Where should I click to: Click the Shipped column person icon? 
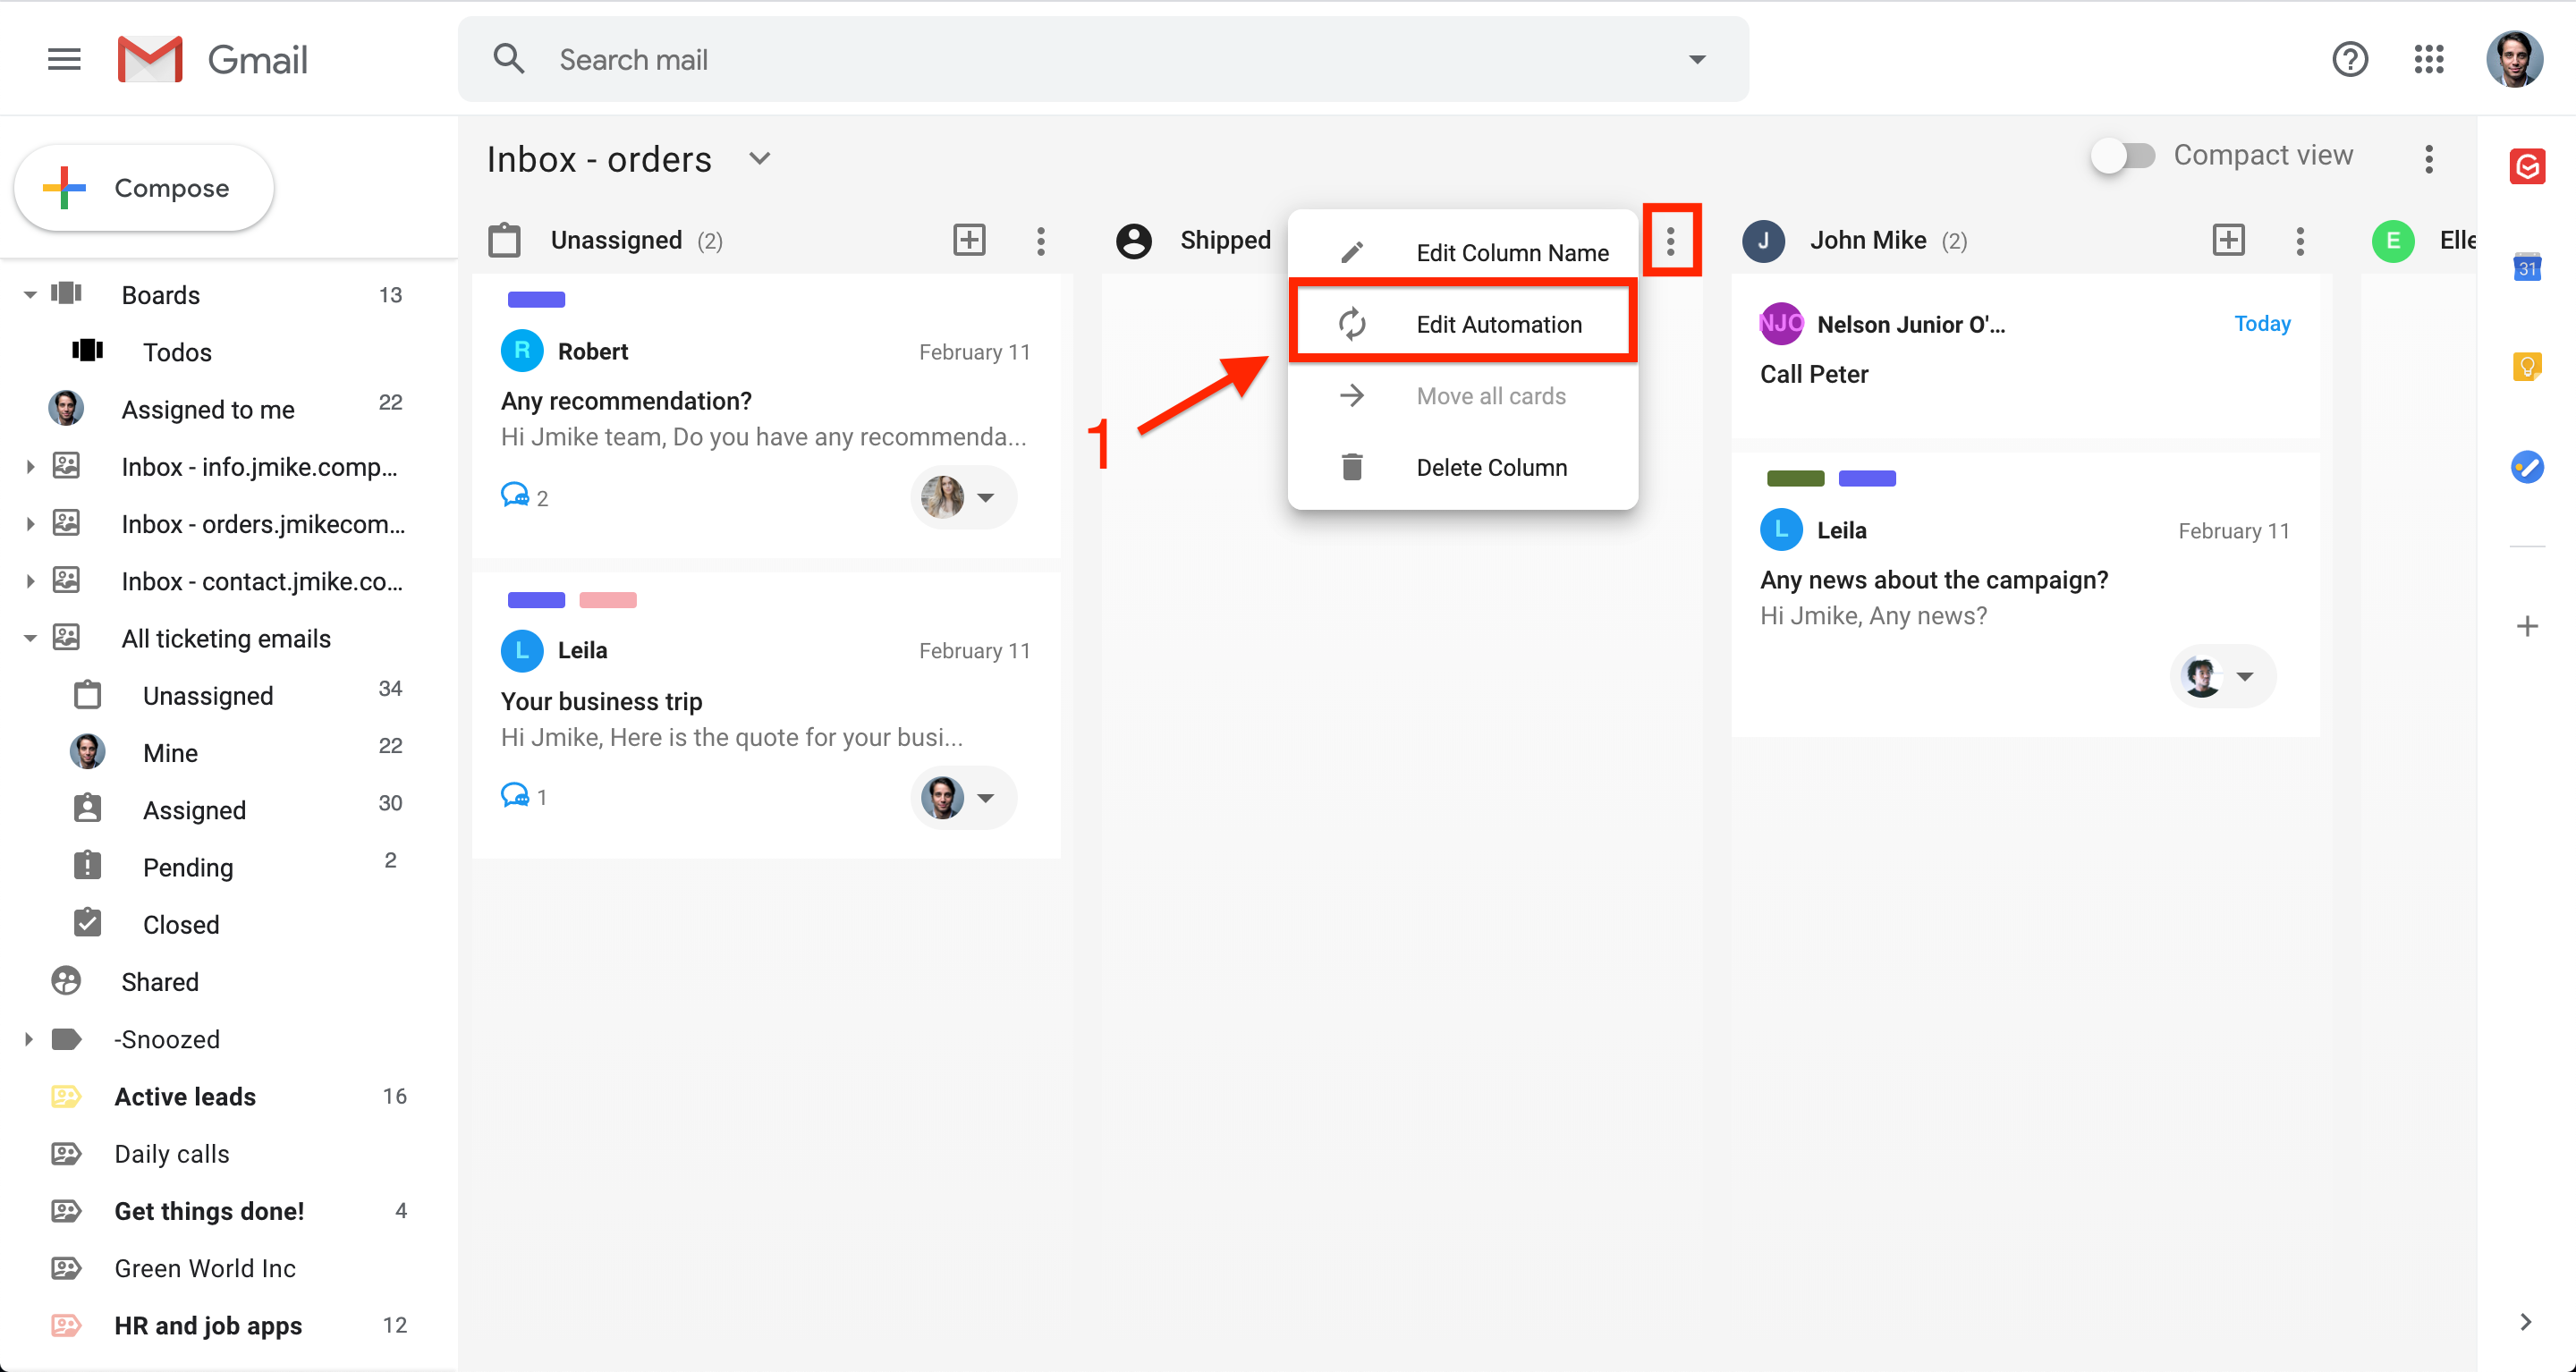tap(1133, 240)
